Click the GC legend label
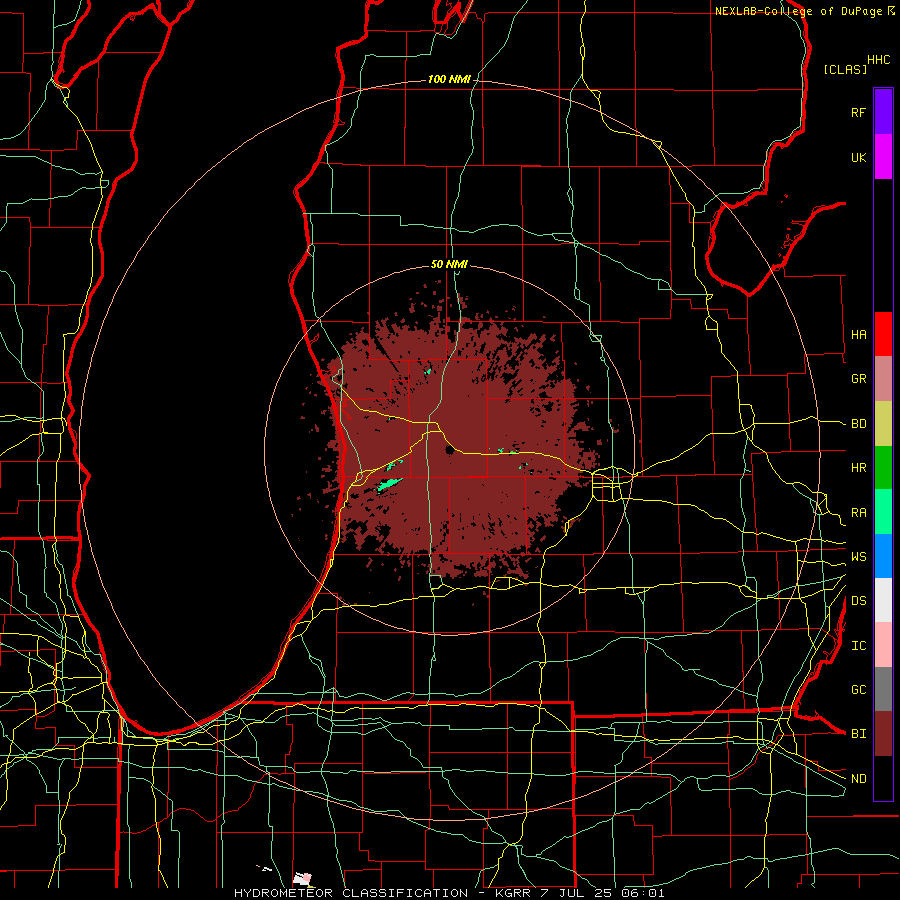Screen dimensions: 900x900 tap(858, 690)
